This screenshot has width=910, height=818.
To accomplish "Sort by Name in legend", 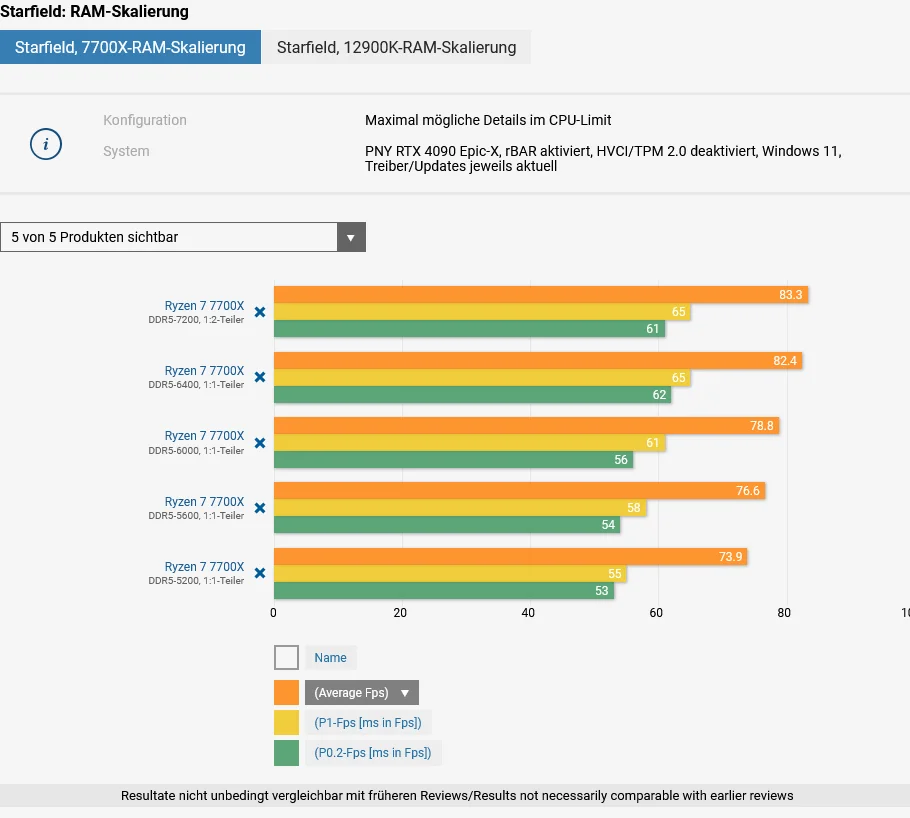I will pyautogui.click(x=330, y=658).
